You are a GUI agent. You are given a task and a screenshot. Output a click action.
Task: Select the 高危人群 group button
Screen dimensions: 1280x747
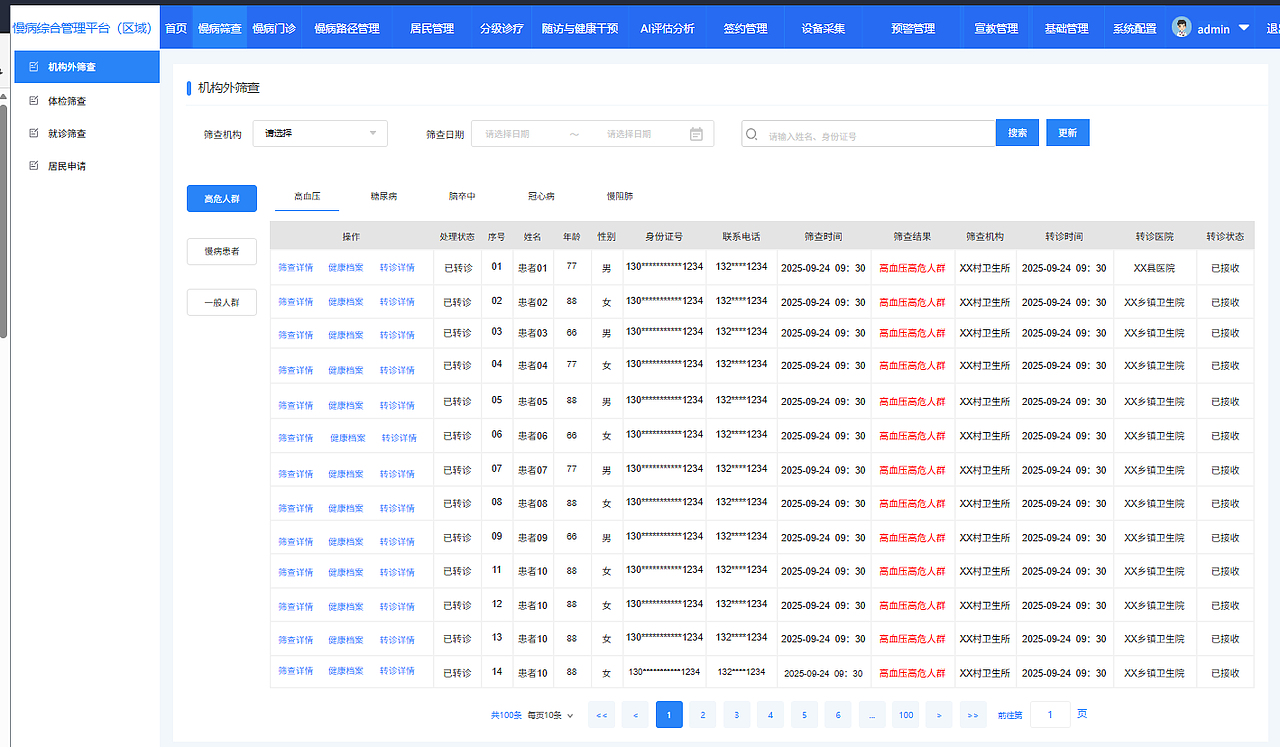222,198
